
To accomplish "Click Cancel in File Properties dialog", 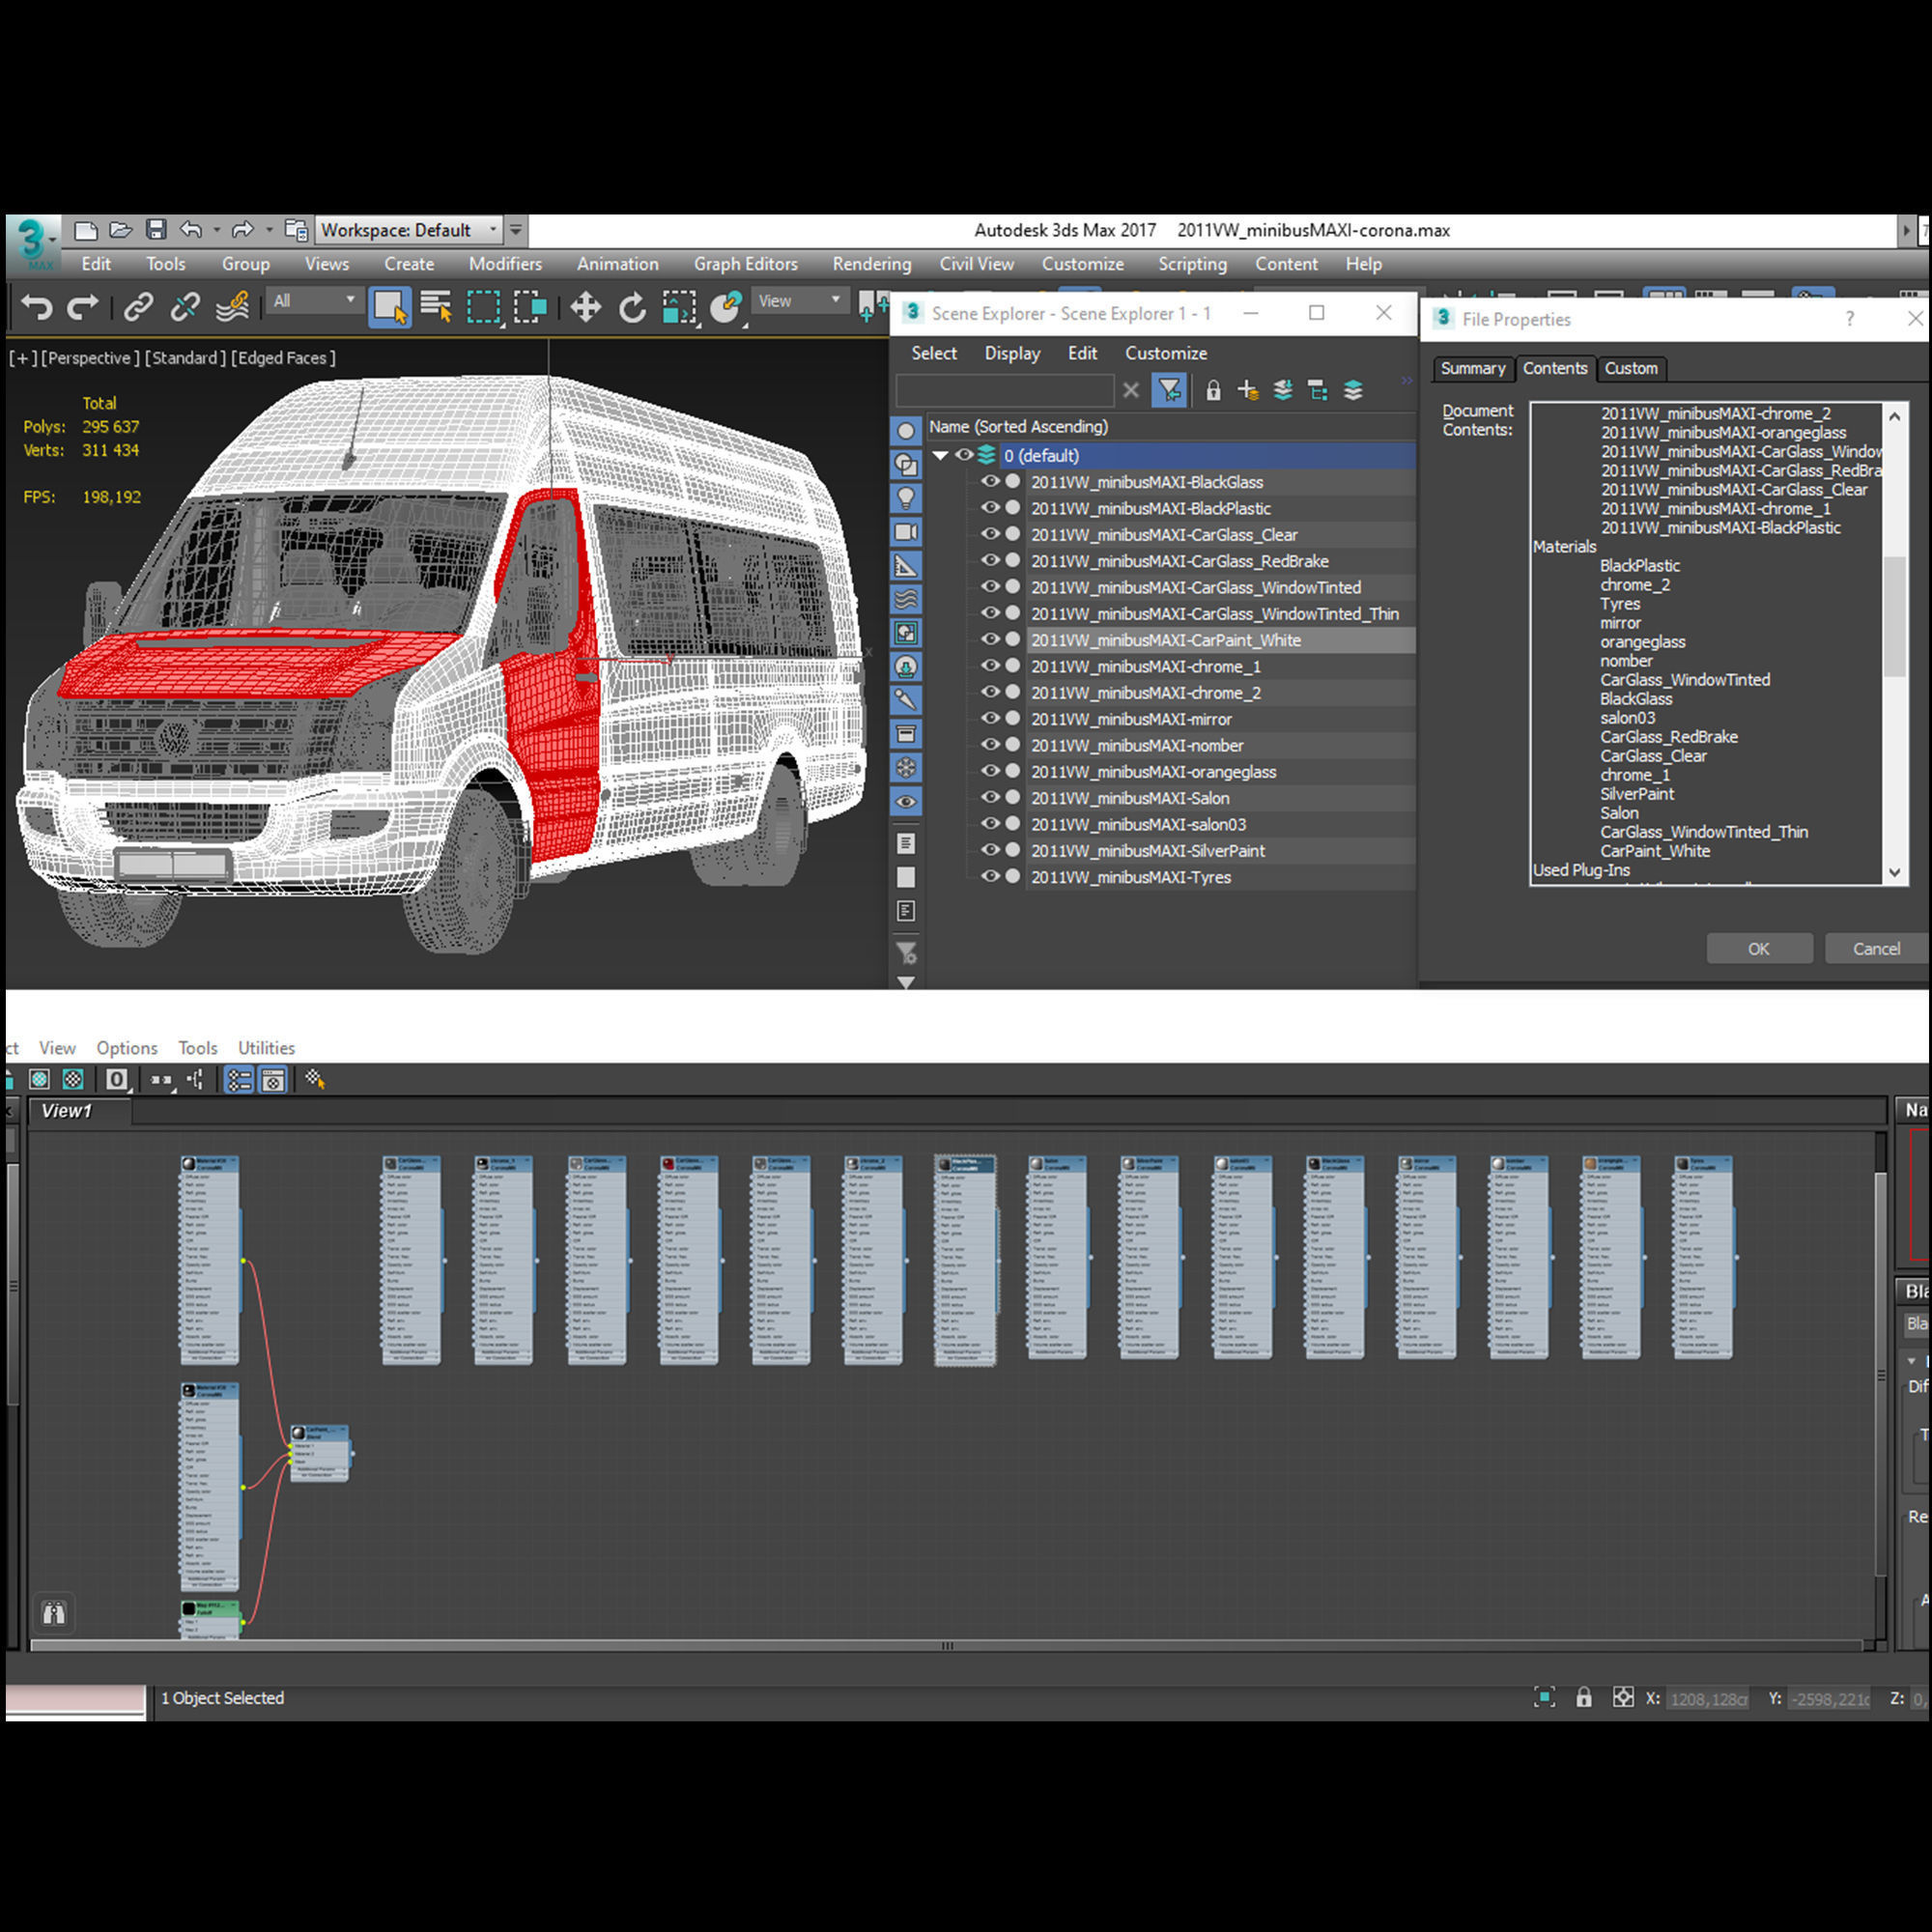I will [x=1876, y=949].
